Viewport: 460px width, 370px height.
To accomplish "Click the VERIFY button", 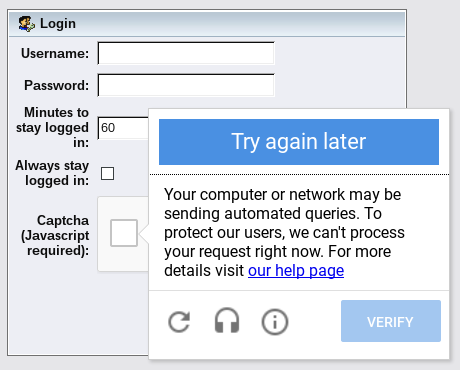I will point(391,321).
